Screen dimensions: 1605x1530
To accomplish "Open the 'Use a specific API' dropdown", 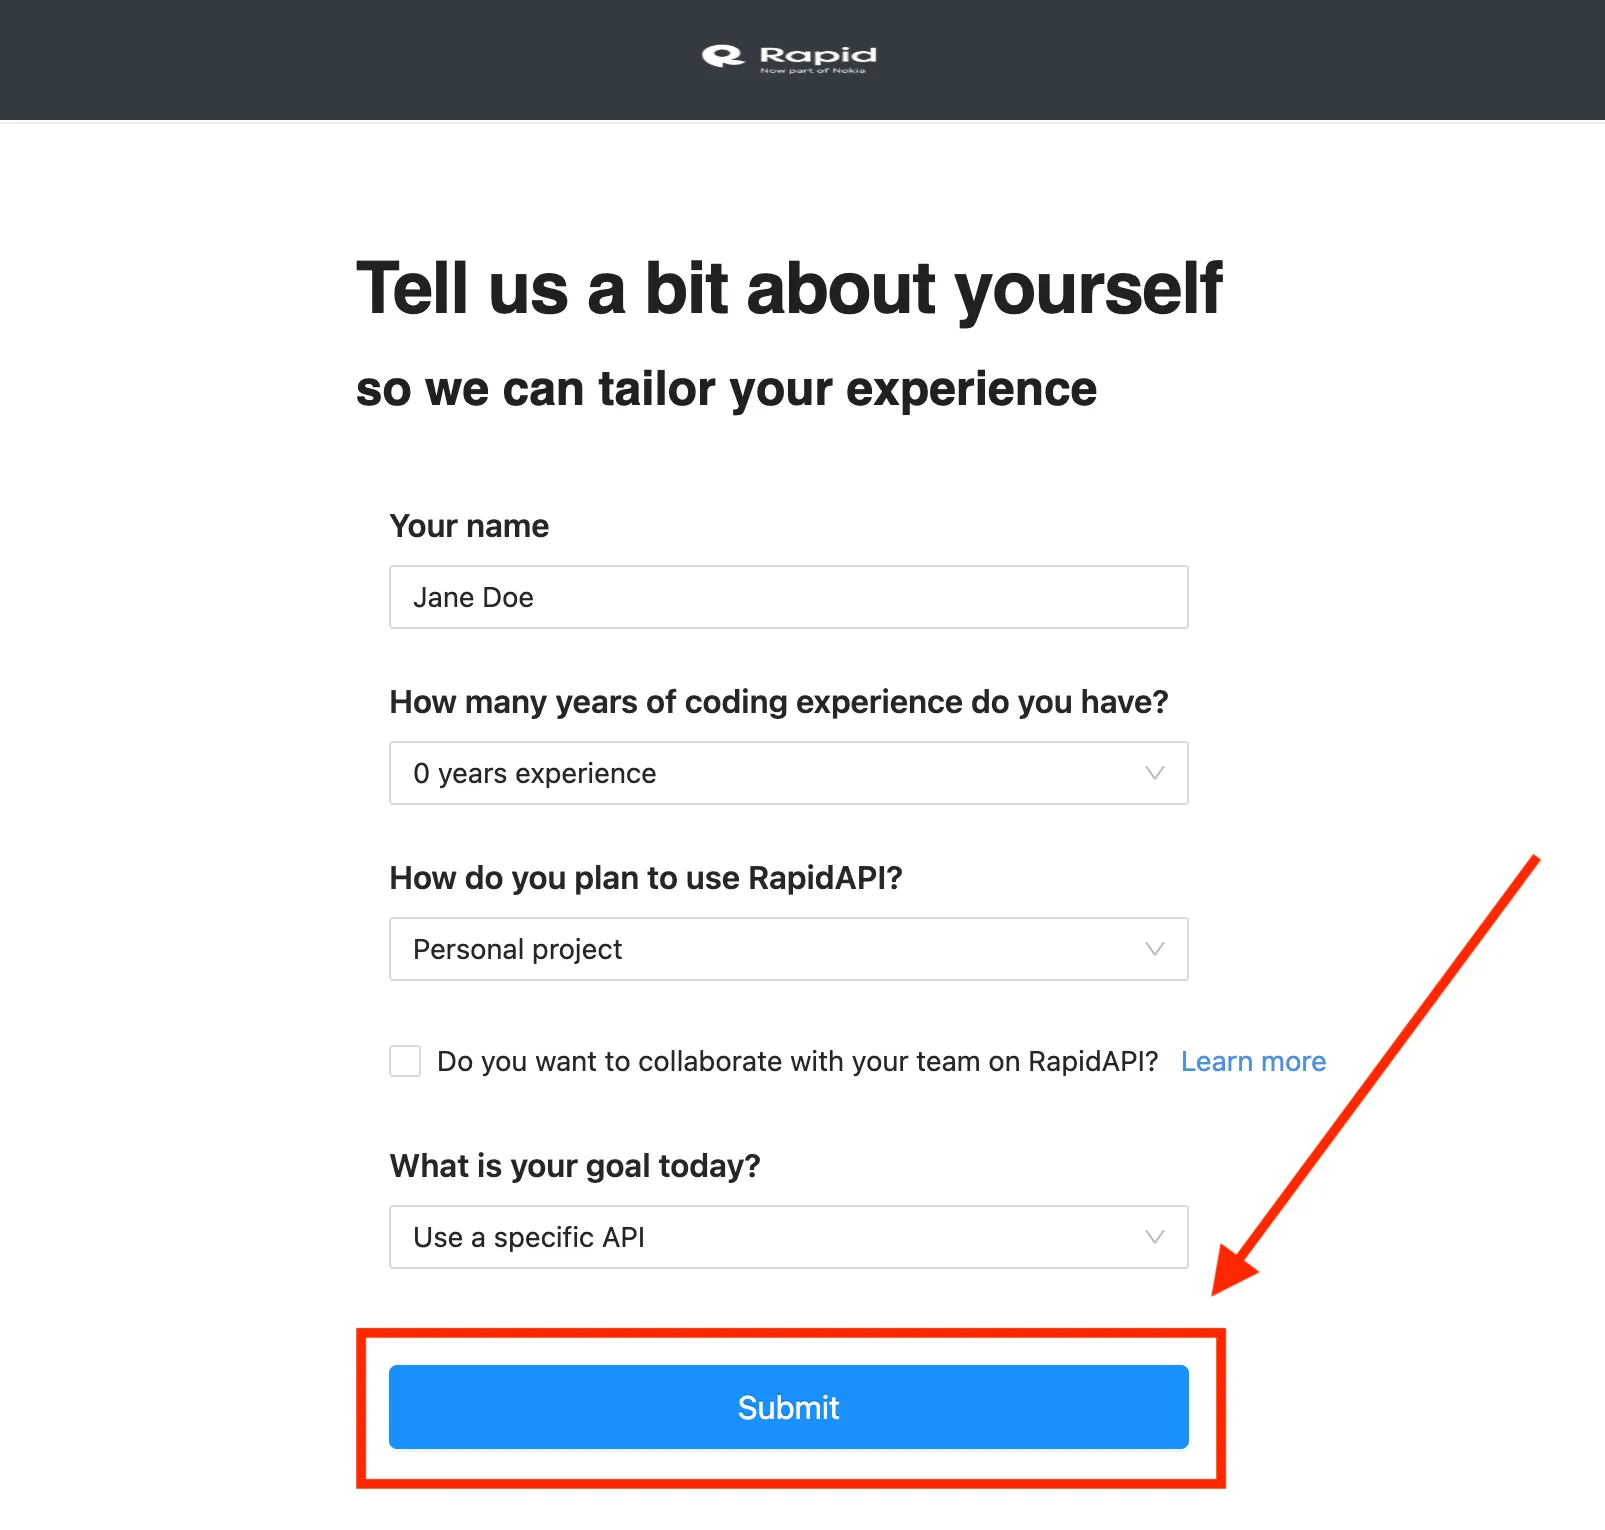I will [788, 1237].
